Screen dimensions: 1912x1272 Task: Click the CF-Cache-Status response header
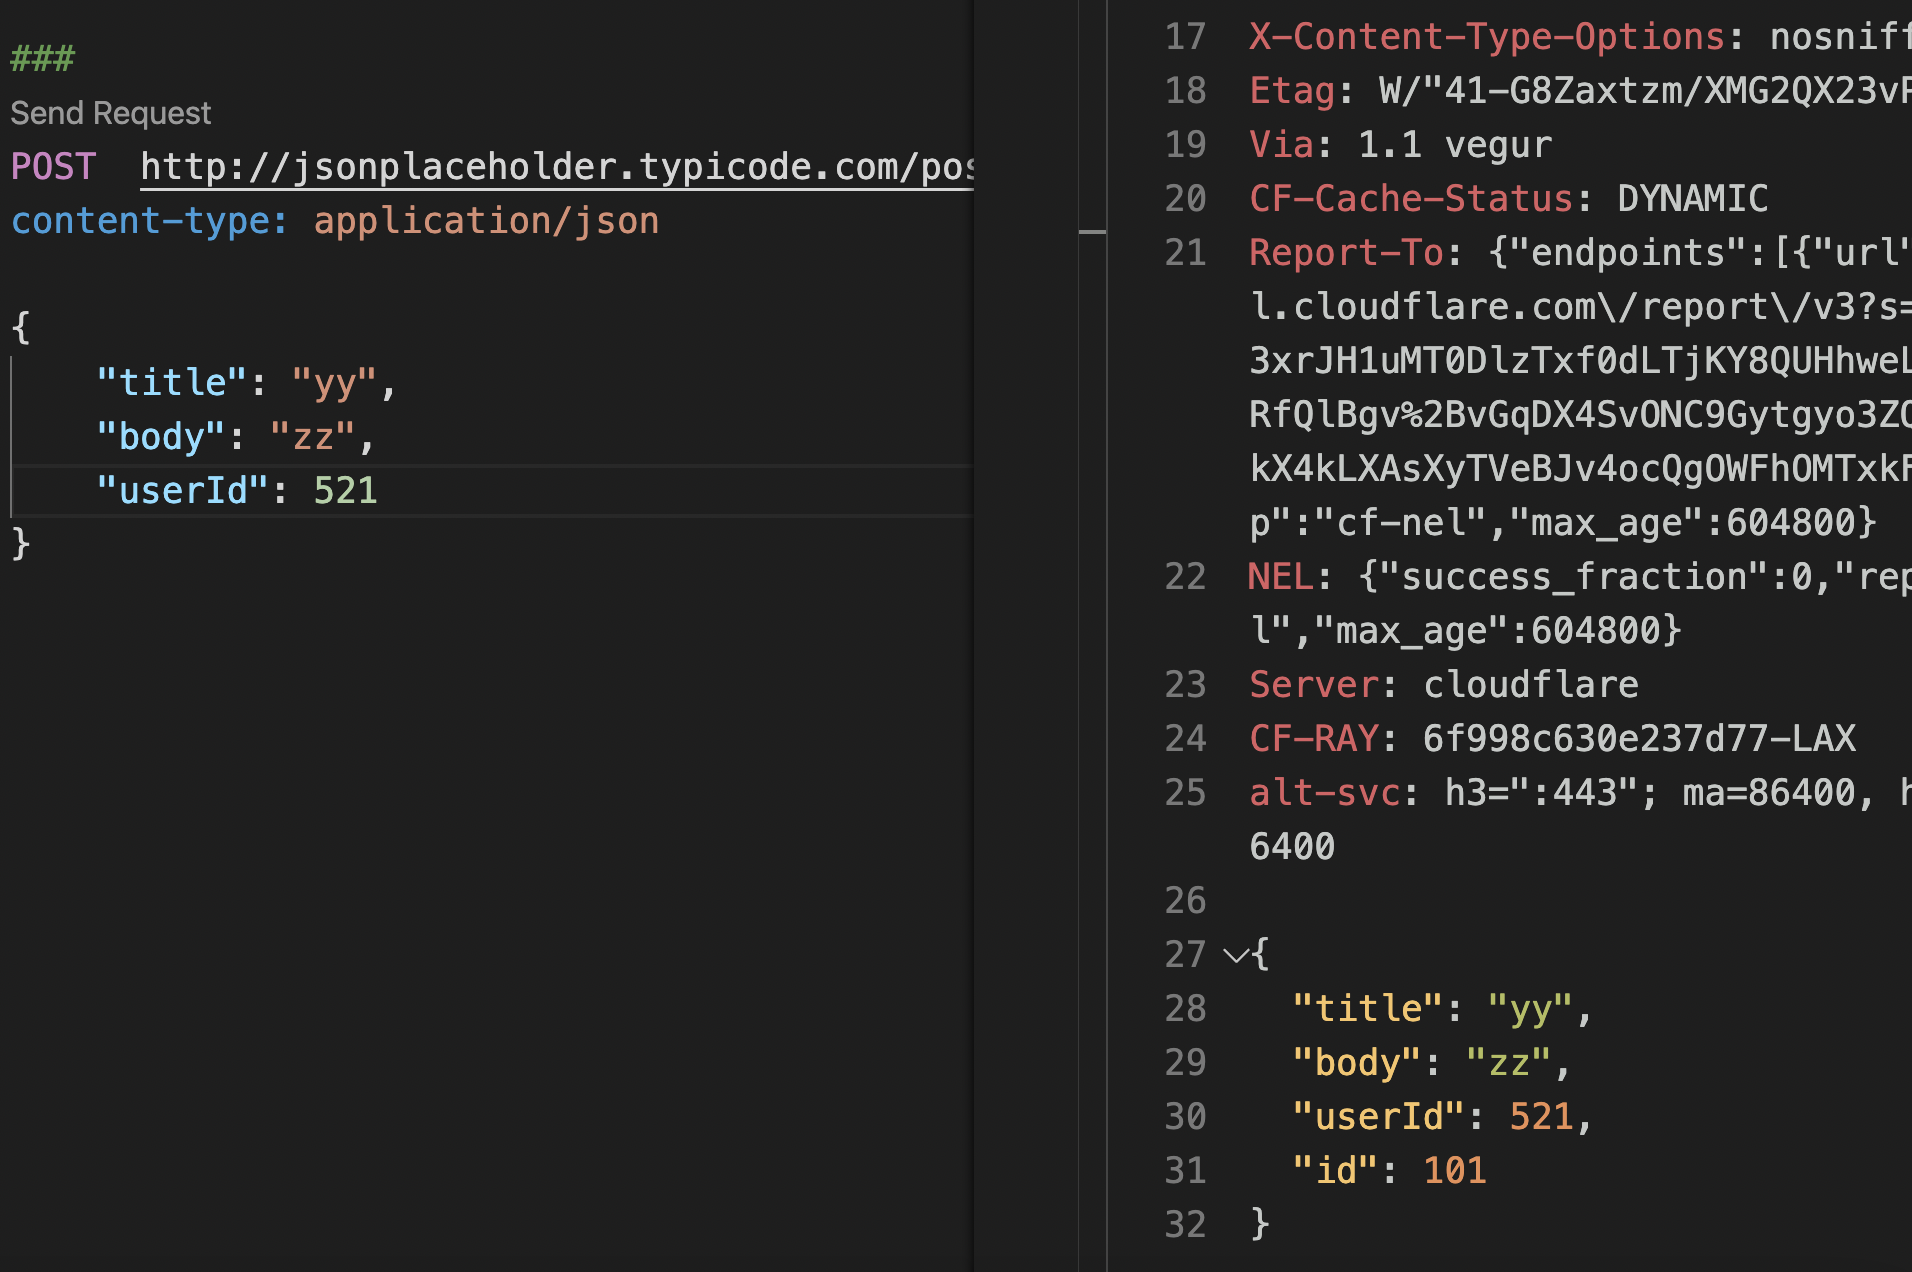(1411, 199)
